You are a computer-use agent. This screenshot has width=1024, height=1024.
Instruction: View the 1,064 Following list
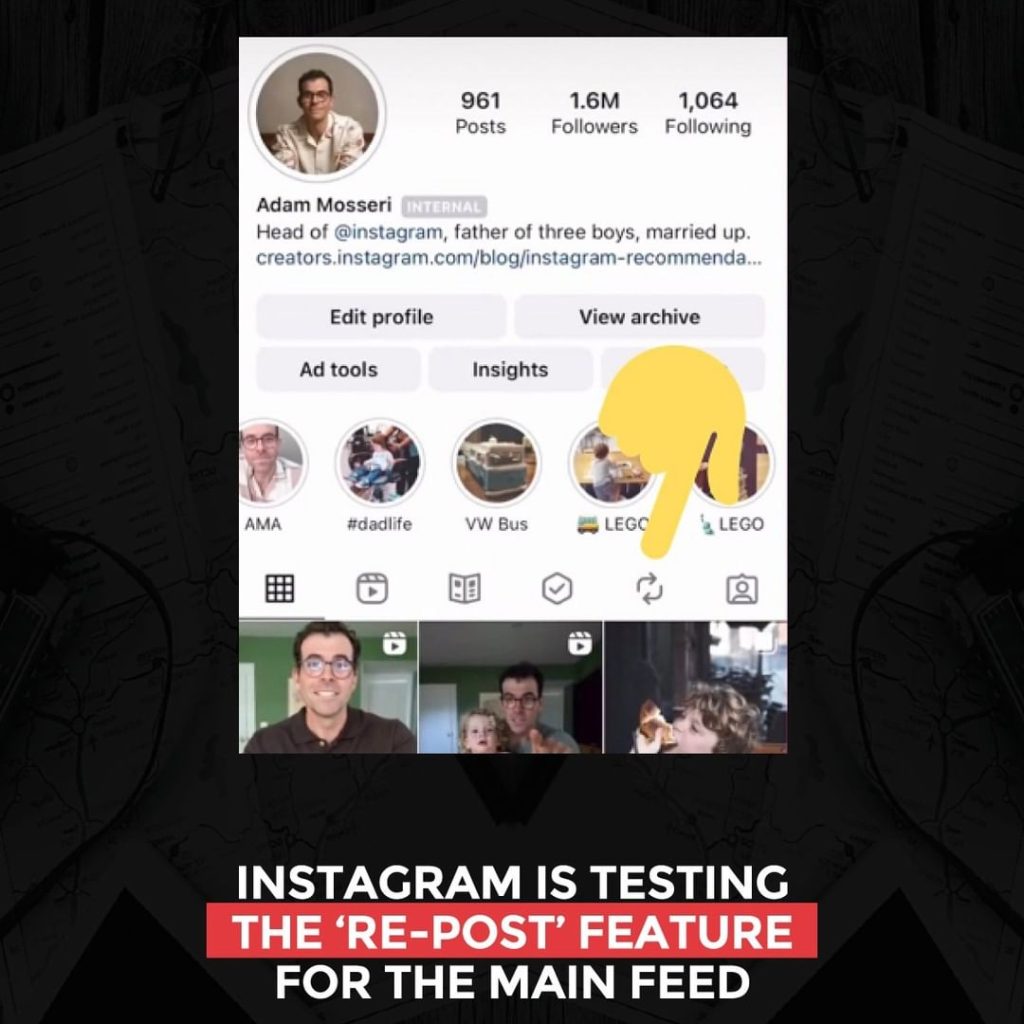click(708, 113)
